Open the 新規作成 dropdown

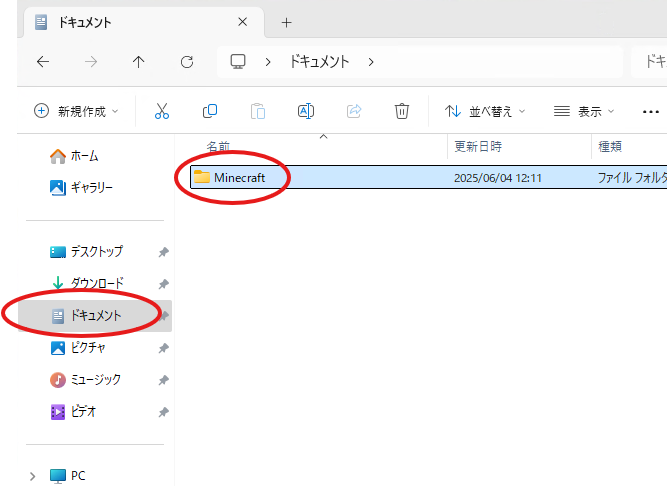click(x=76, y=111)
